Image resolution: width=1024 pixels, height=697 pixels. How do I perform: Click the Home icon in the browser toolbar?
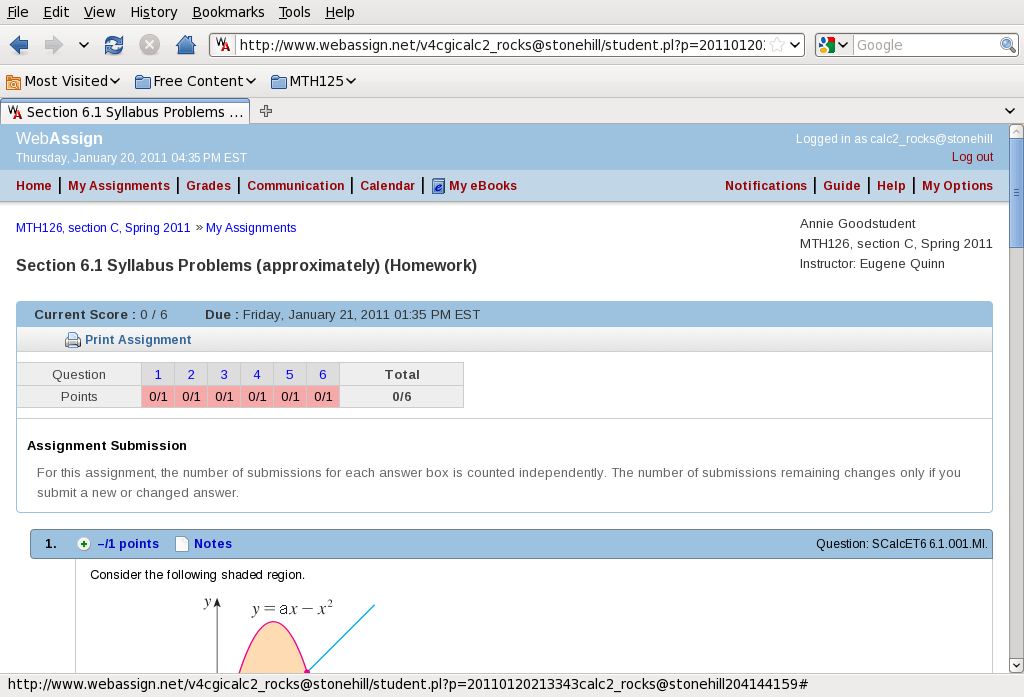pos(185,45)
